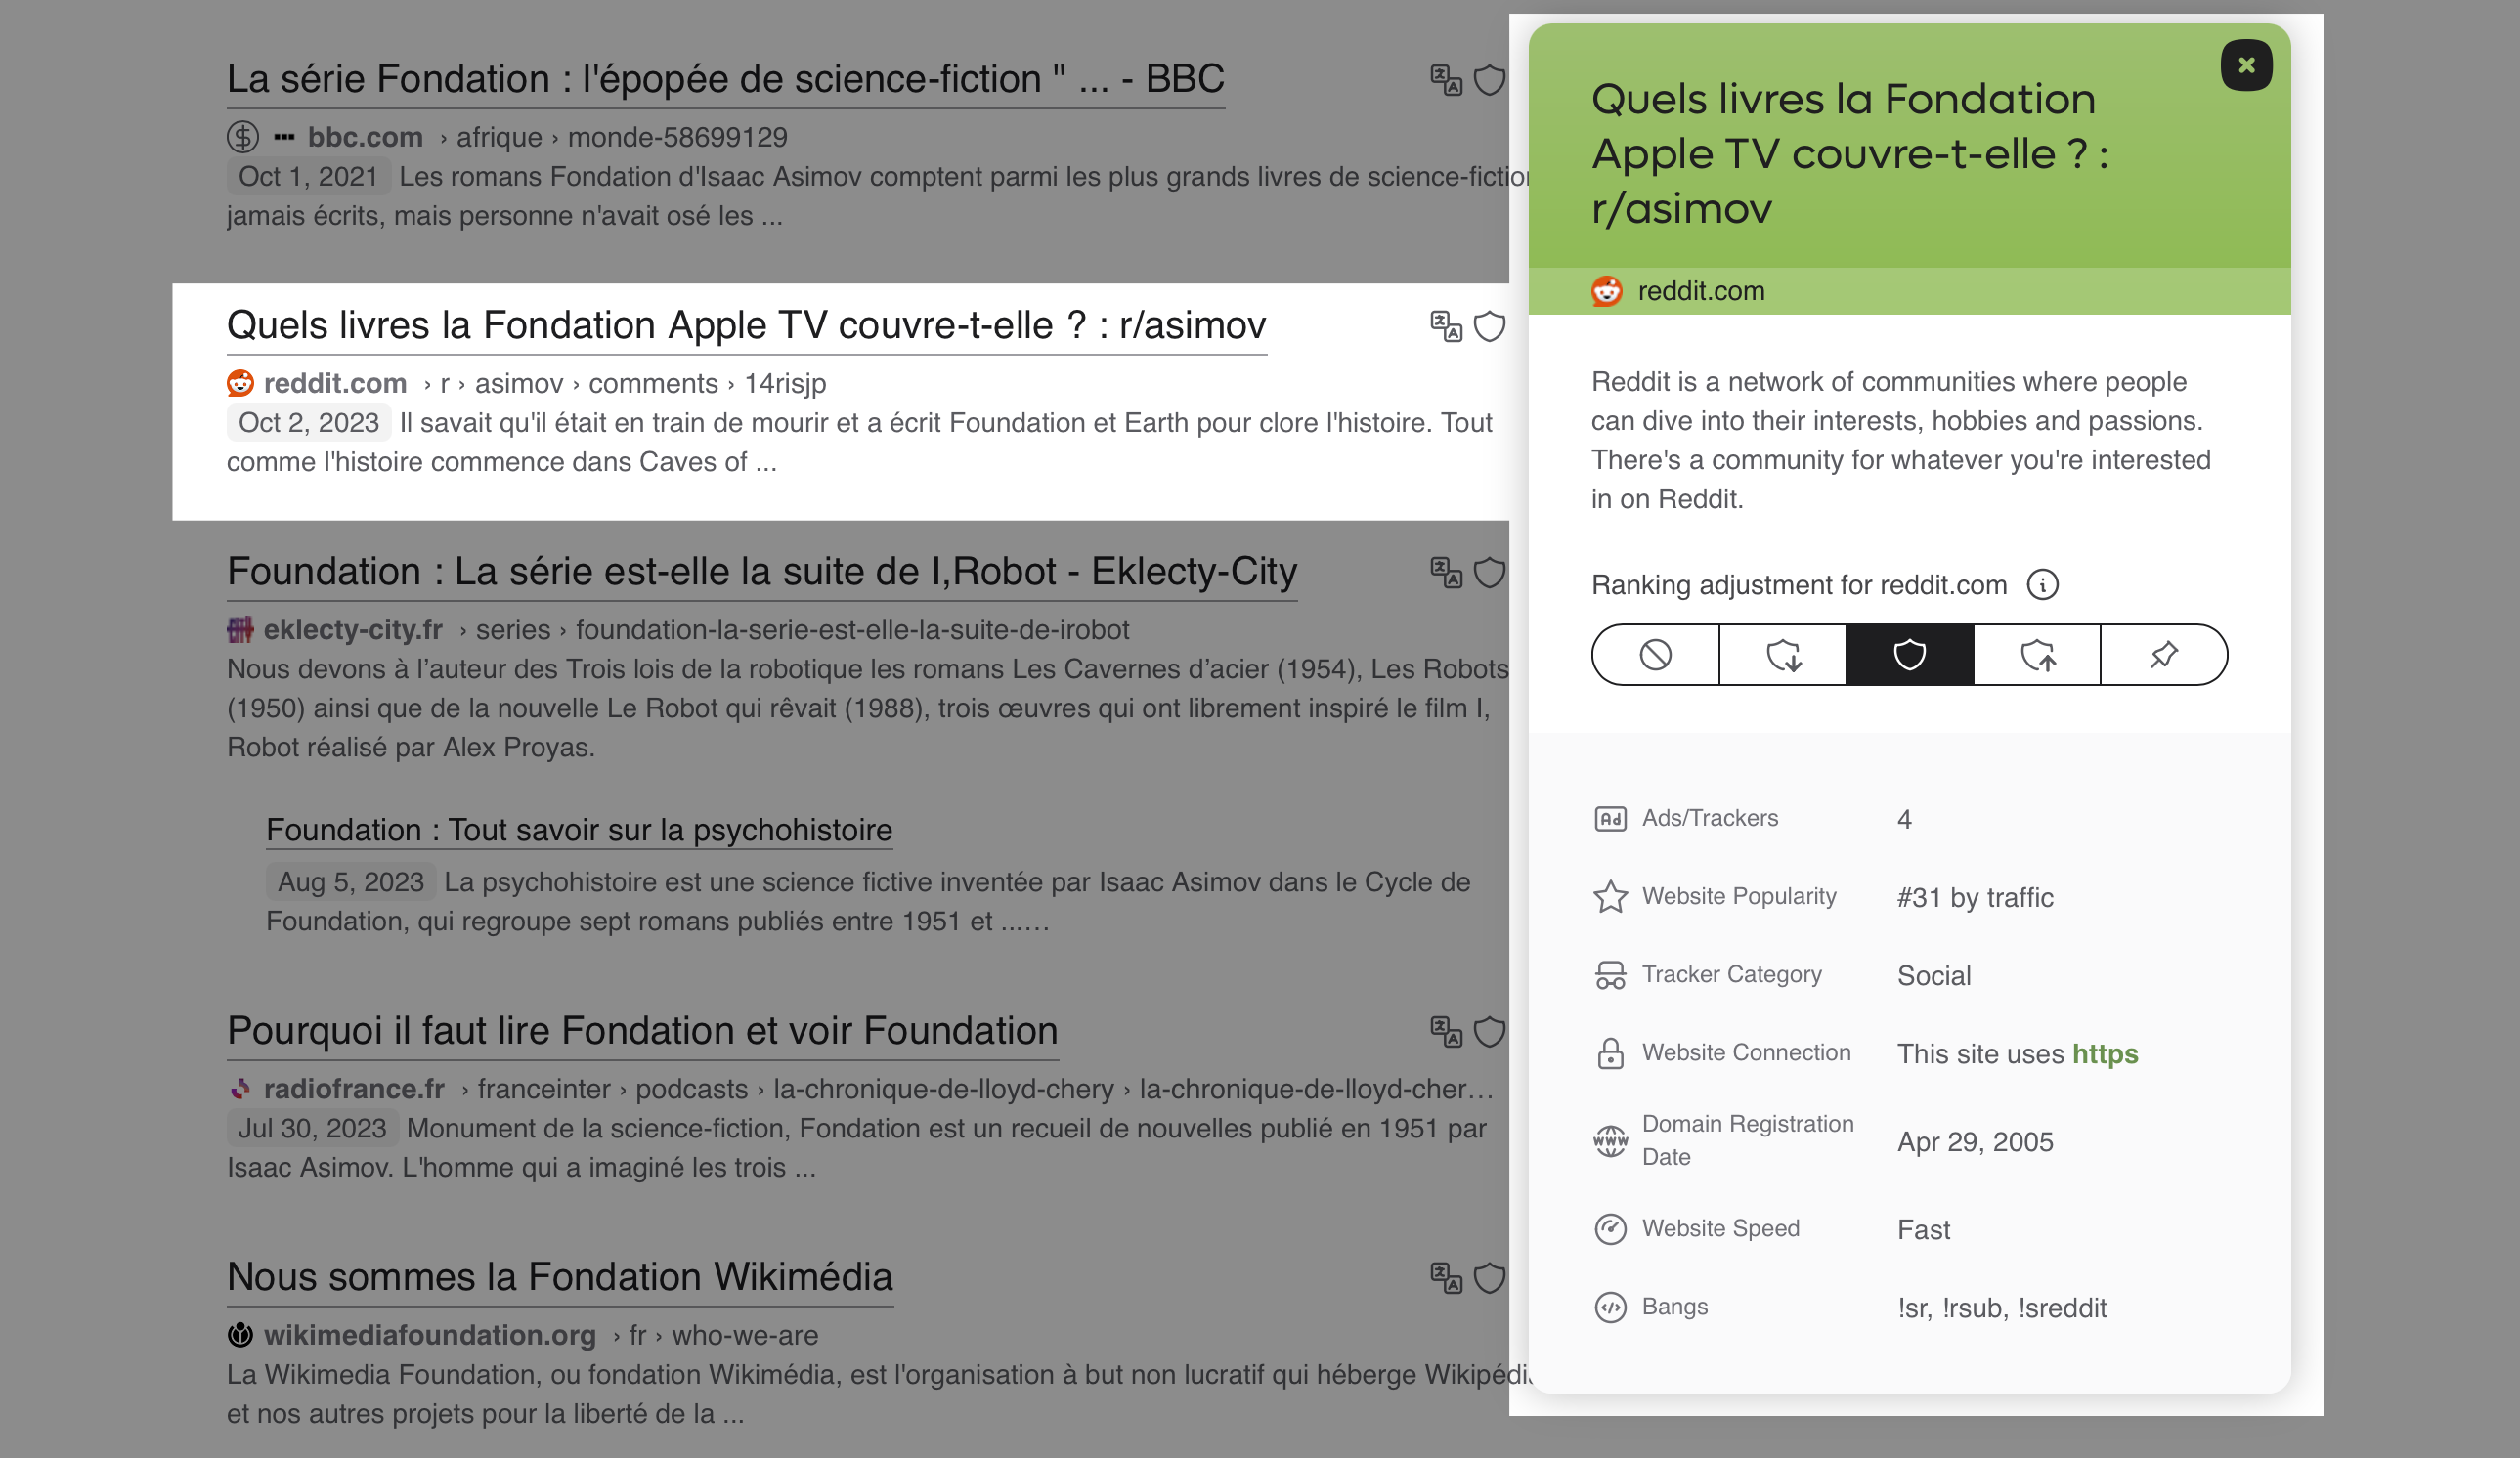The height and width of the screenshot is (1458, 2520).
Task: Select the Lower ranking option for reddit.com
Action: (x=1782, y=655)
